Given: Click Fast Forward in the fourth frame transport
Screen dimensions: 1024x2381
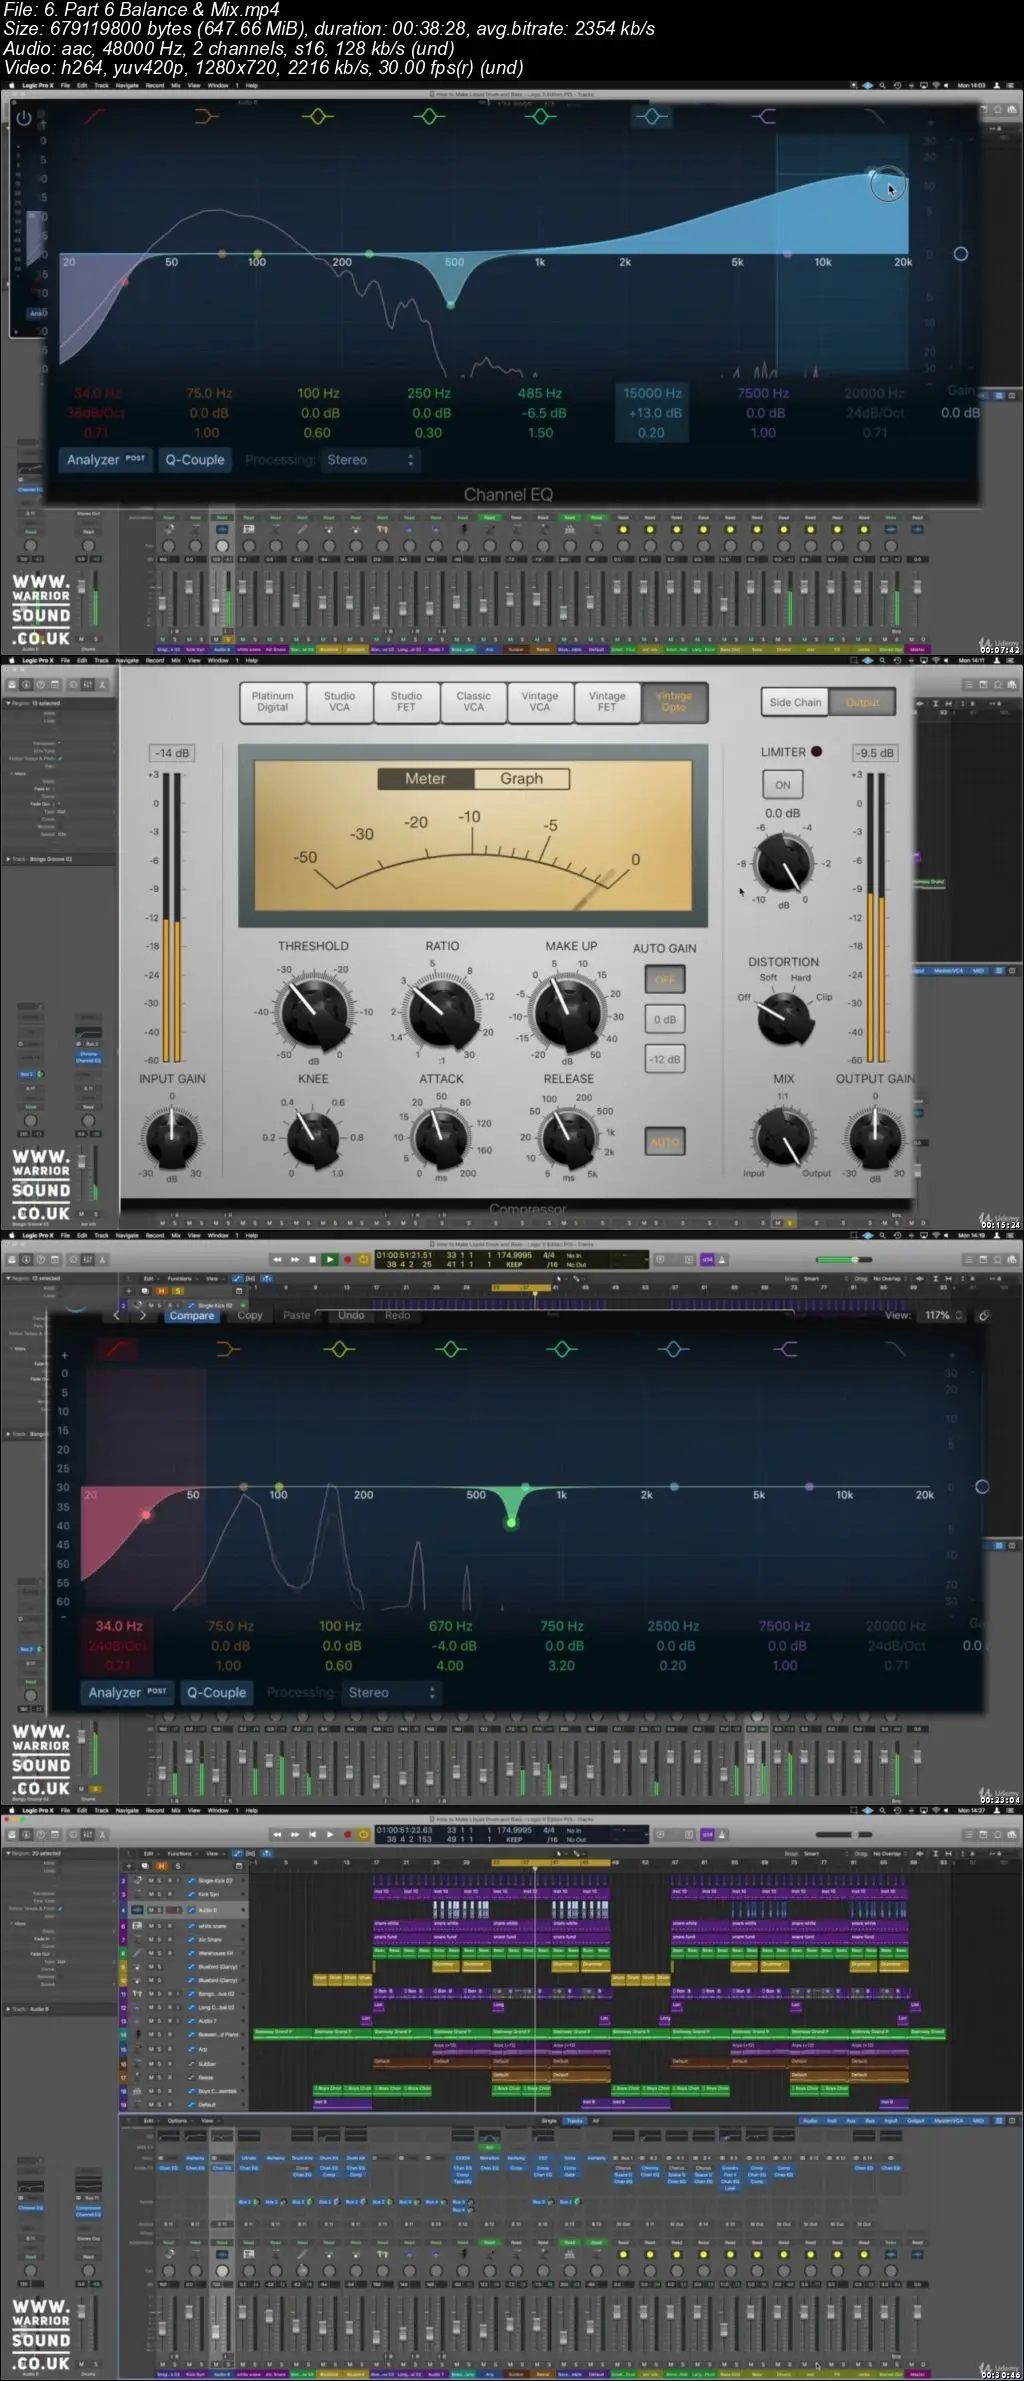Looking at the screenshot, I should pyautogui.click(x=294, y=1834).
